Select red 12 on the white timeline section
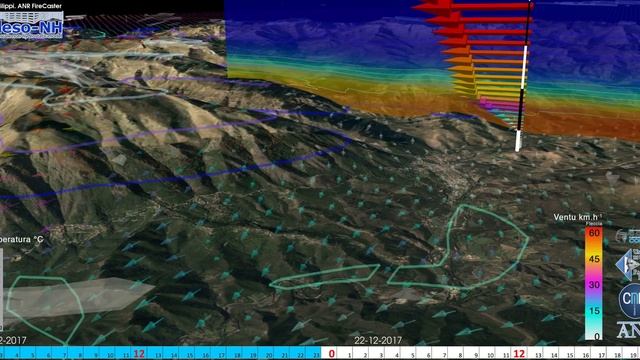Image resolution: width=640 pixels, height=360 pixels. tap(519, 354)
